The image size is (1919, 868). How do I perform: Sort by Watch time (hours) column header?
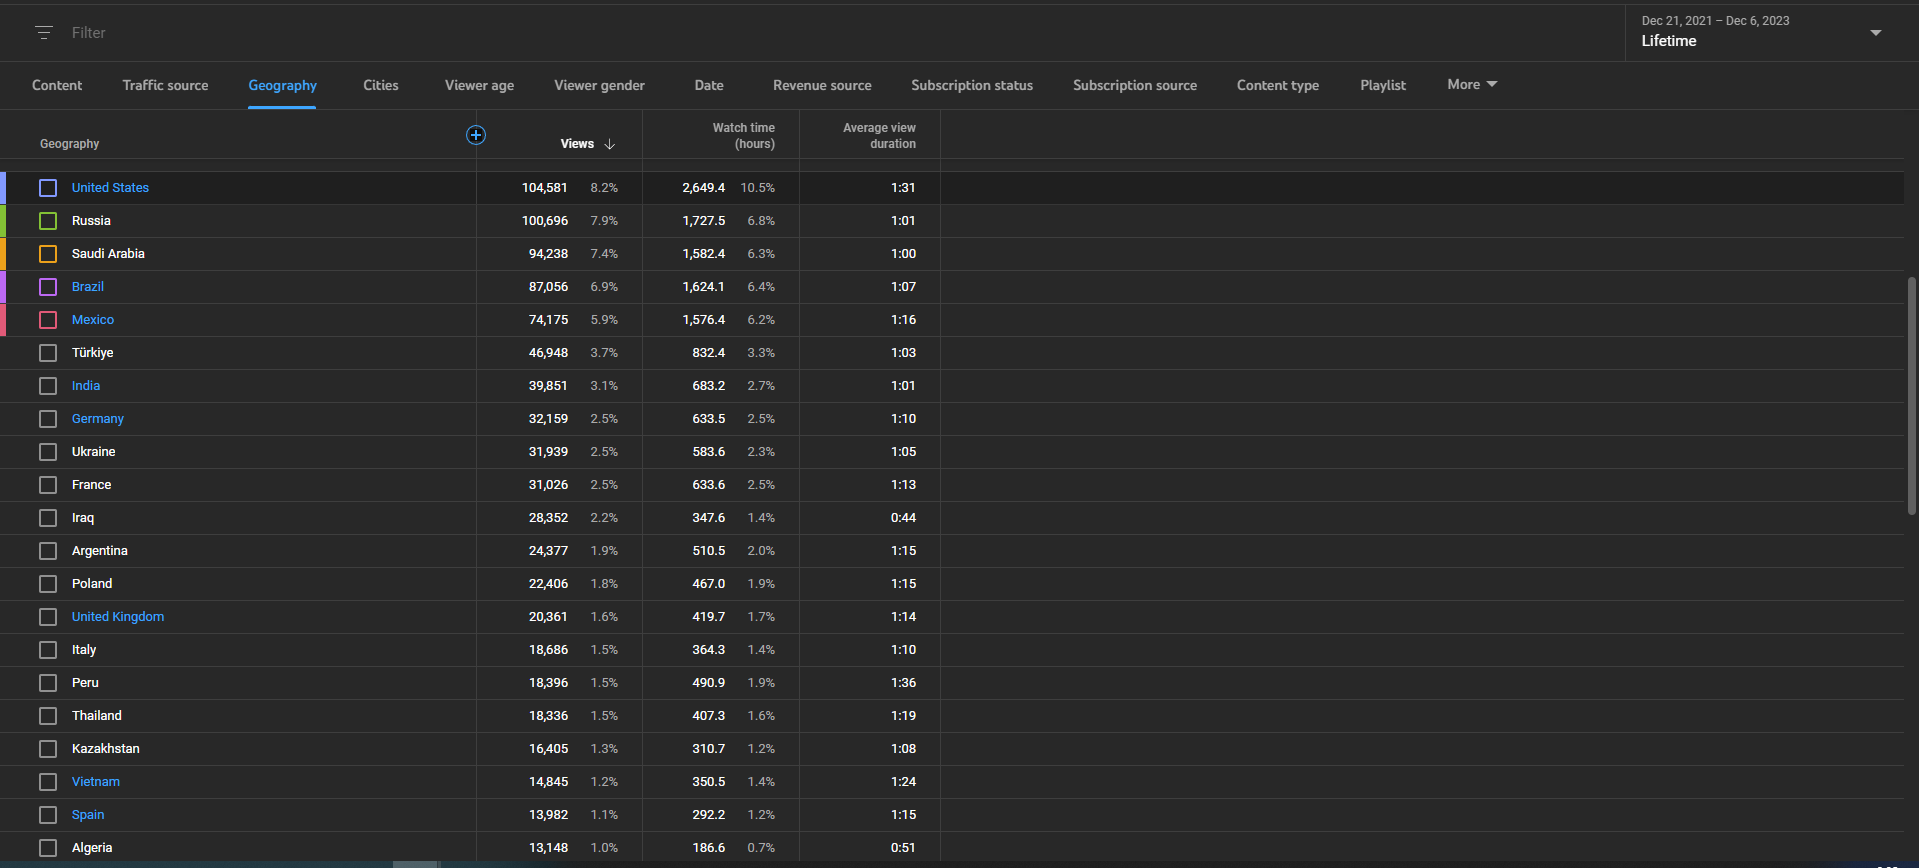coord(743,136)
